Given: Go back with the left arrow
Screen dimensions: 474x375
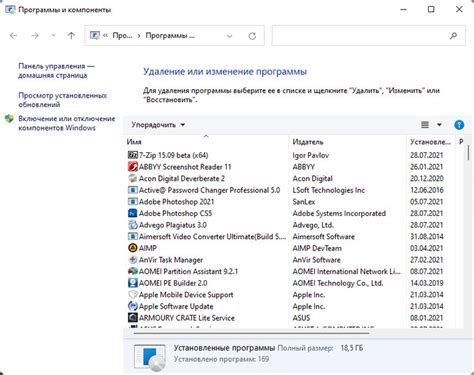Looking at the screenshot, I should [x=14, y=35].
